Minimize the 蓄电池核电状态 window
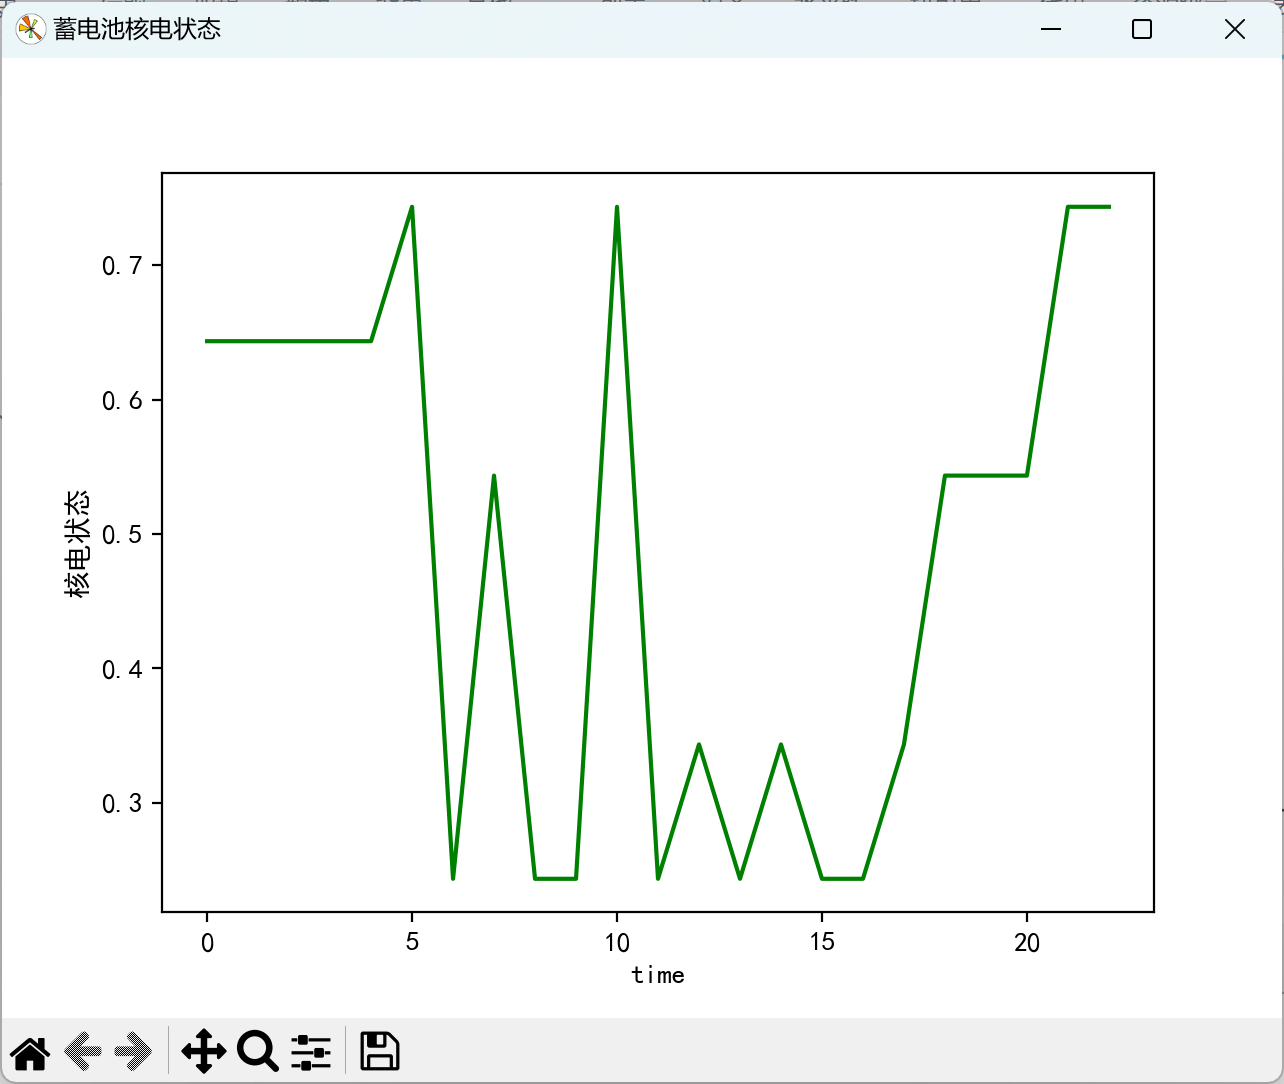The width and height of the screenshot is (1284, 1084). click(x=1050, y=29)
